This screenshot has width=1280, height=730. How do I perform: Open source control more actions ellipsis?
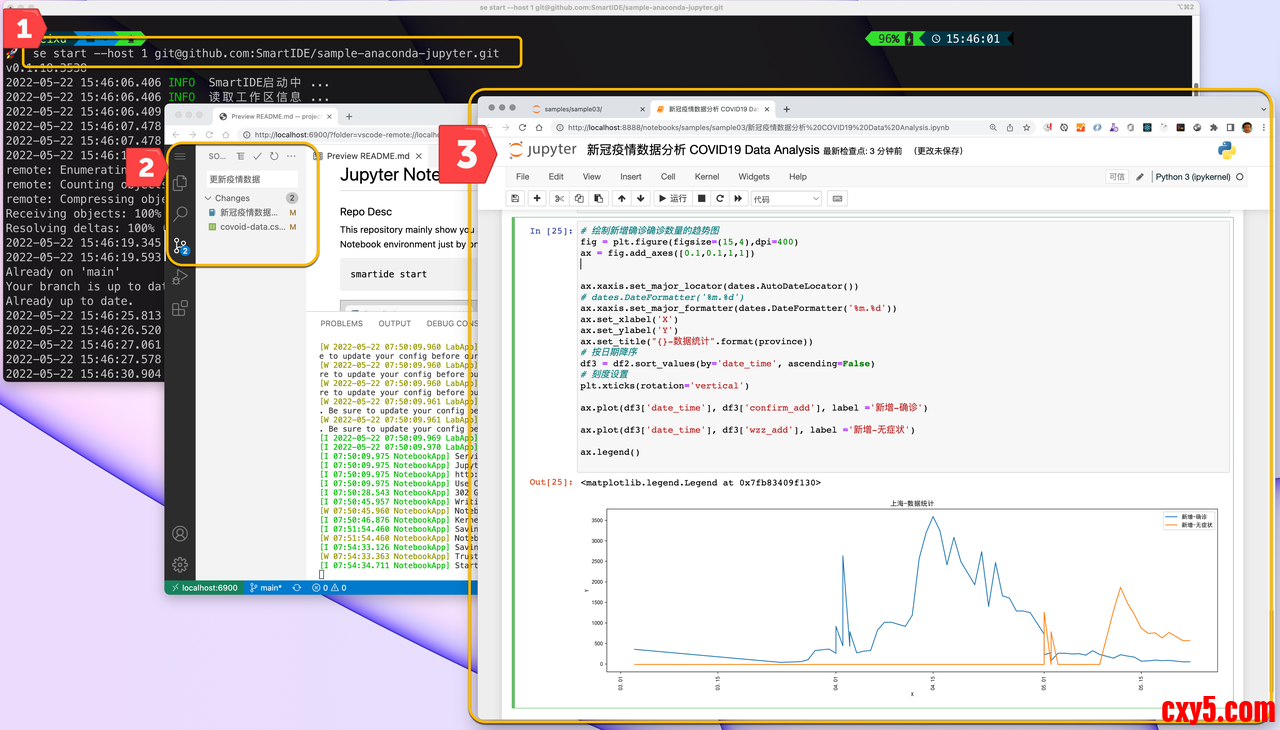[x=291, y=156]
